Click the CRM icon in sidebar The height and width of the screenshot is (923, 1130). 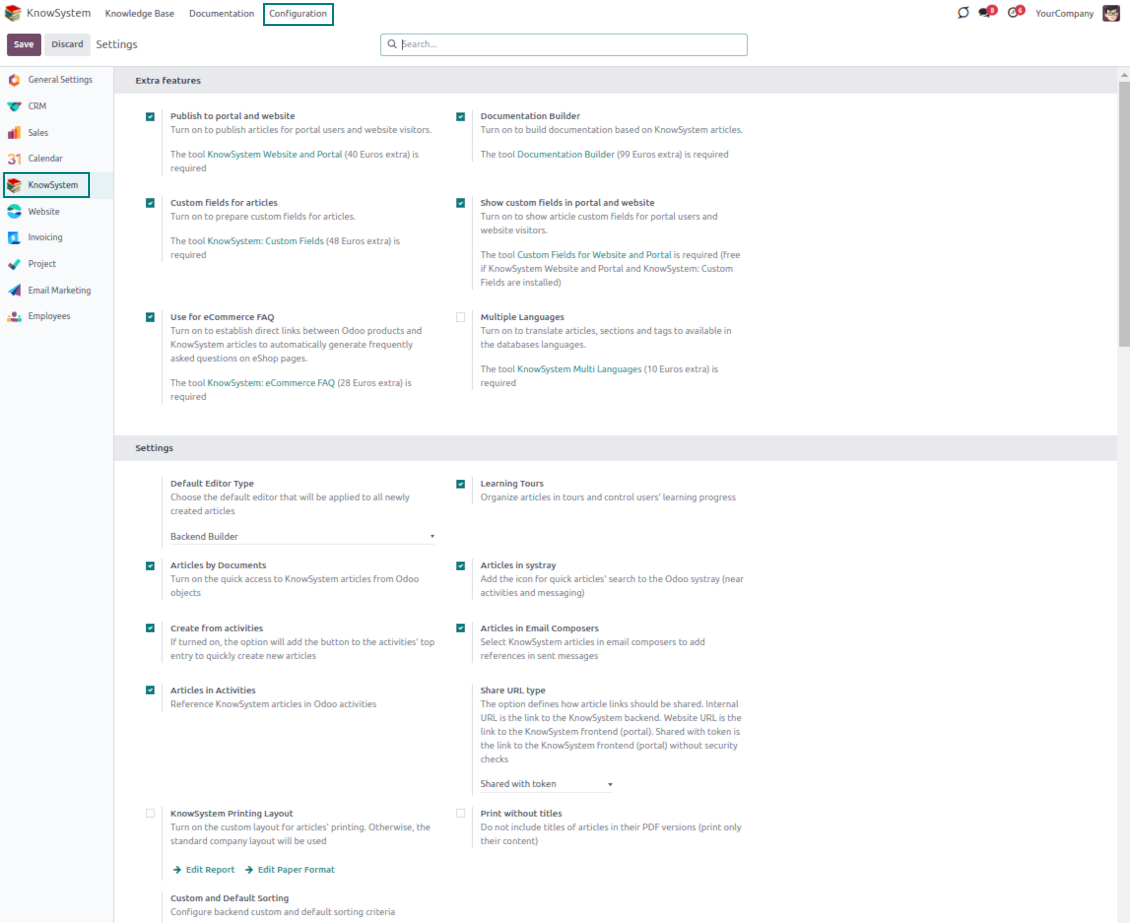14,106
